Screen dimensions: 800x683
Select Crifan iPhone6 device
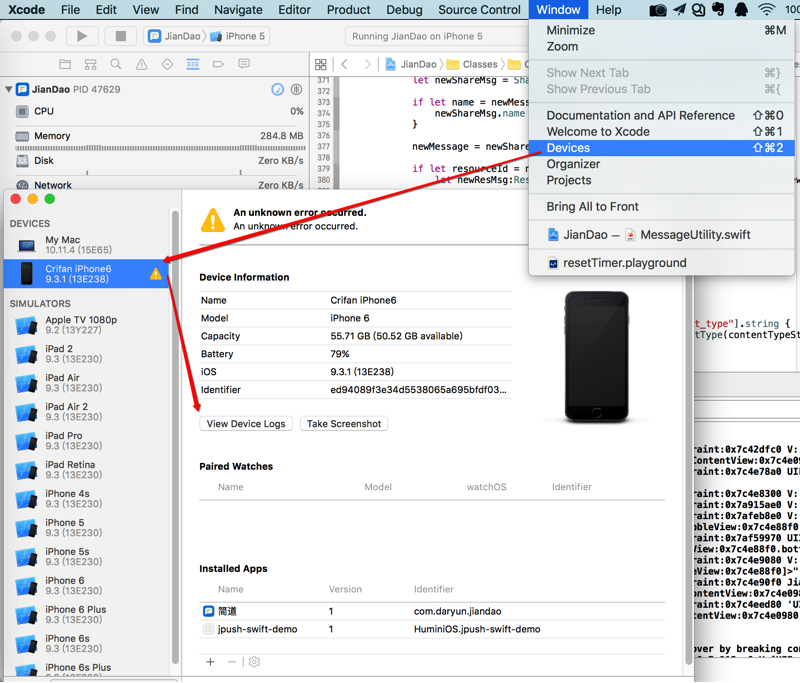click(x=87, y=274)
